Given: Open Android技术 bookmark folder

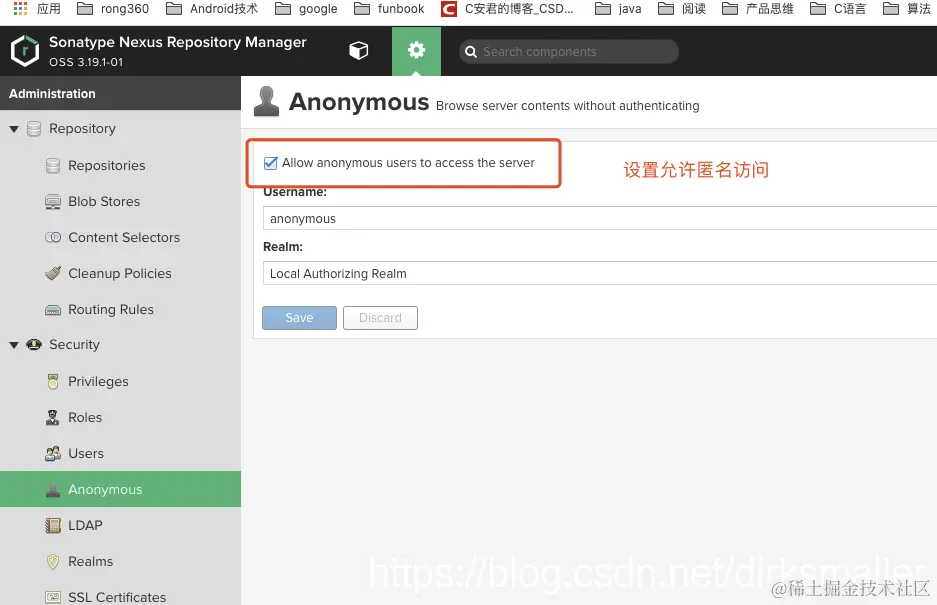Looking at the screenshot, I should coord(212,9).
